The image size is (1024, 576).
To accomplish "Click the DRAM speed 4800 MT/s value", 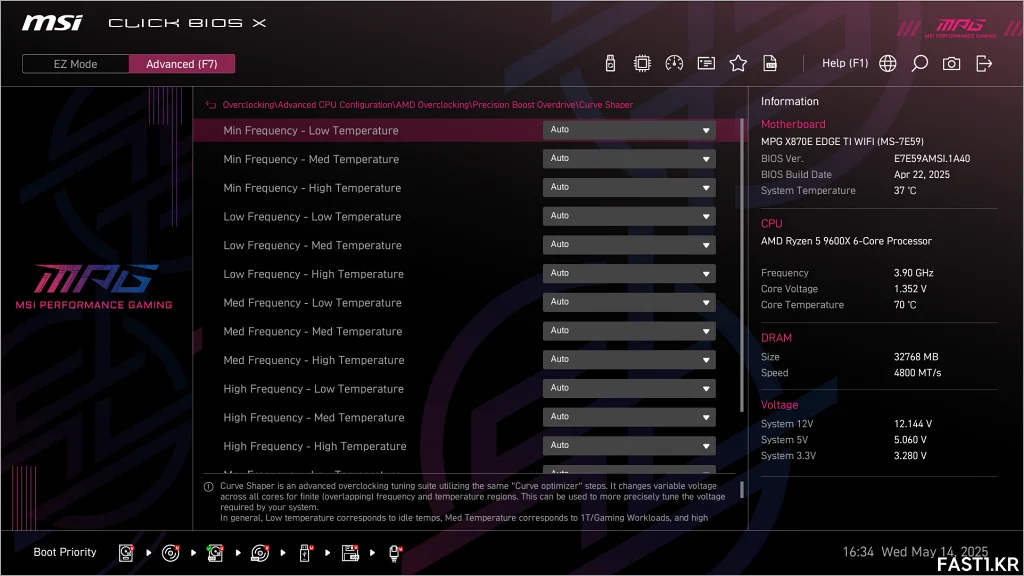I will point(918,373).
